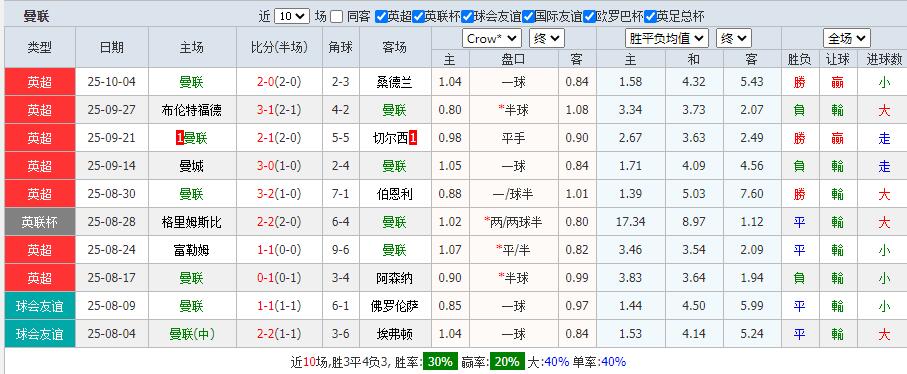
Task: Uncheck the 英超 league filter
Action: tap(381, 17)
